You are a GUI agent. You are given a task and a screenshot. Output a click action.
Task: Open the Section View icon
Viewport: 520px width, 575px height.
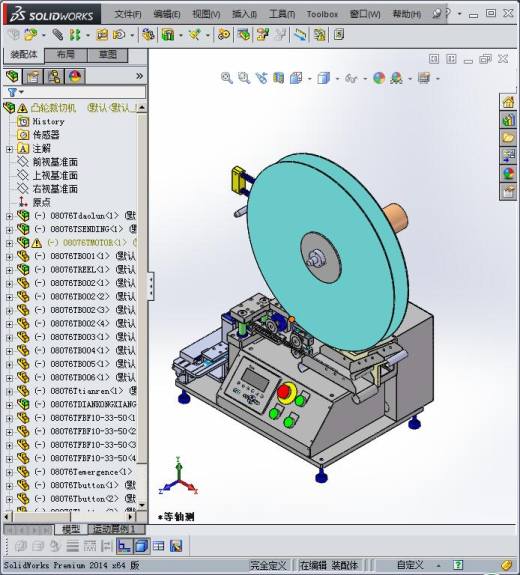click(x=278, y=78)
